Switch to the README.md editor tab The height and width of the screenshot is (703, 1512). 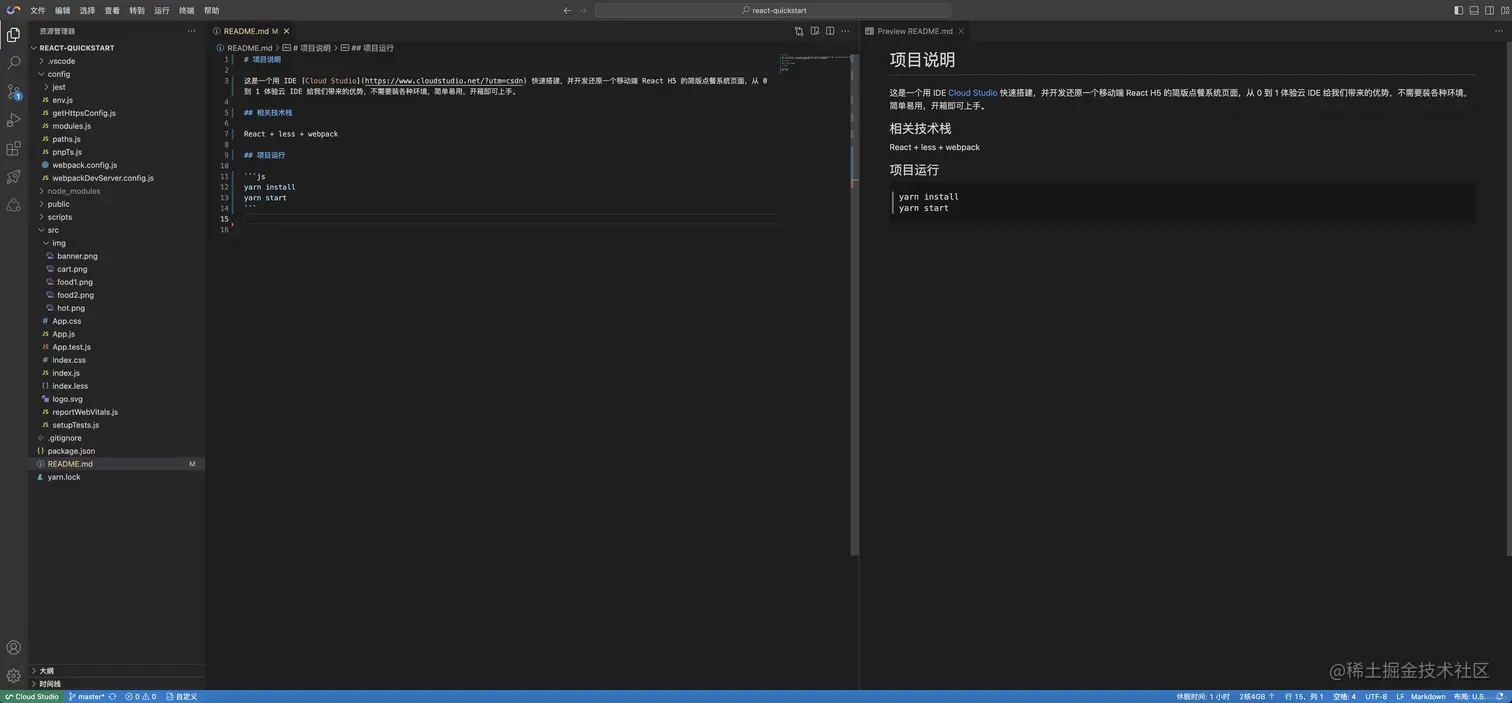click(x=251, y=31)
